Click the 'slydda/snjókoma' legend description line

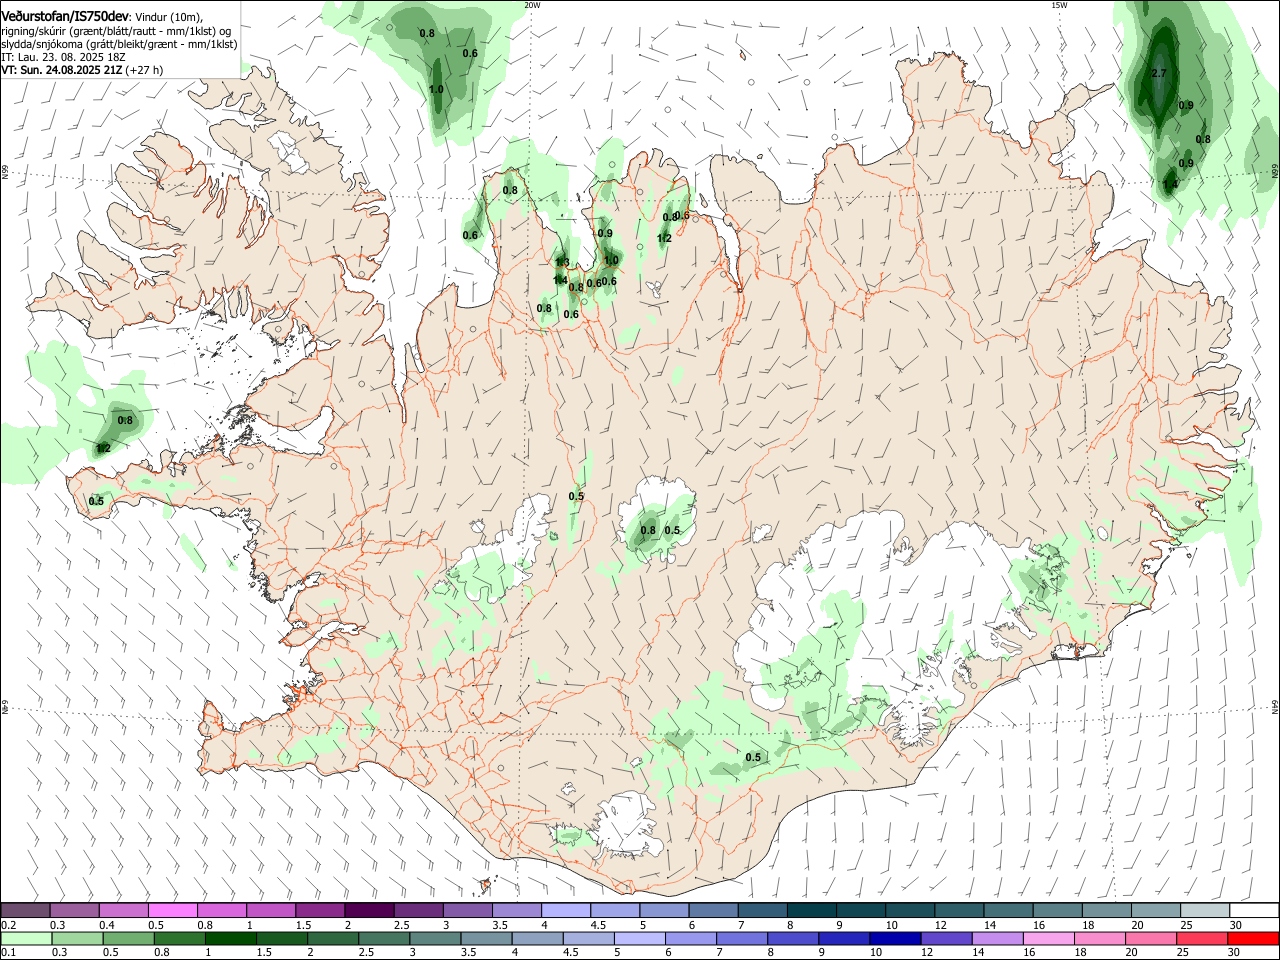119,44
